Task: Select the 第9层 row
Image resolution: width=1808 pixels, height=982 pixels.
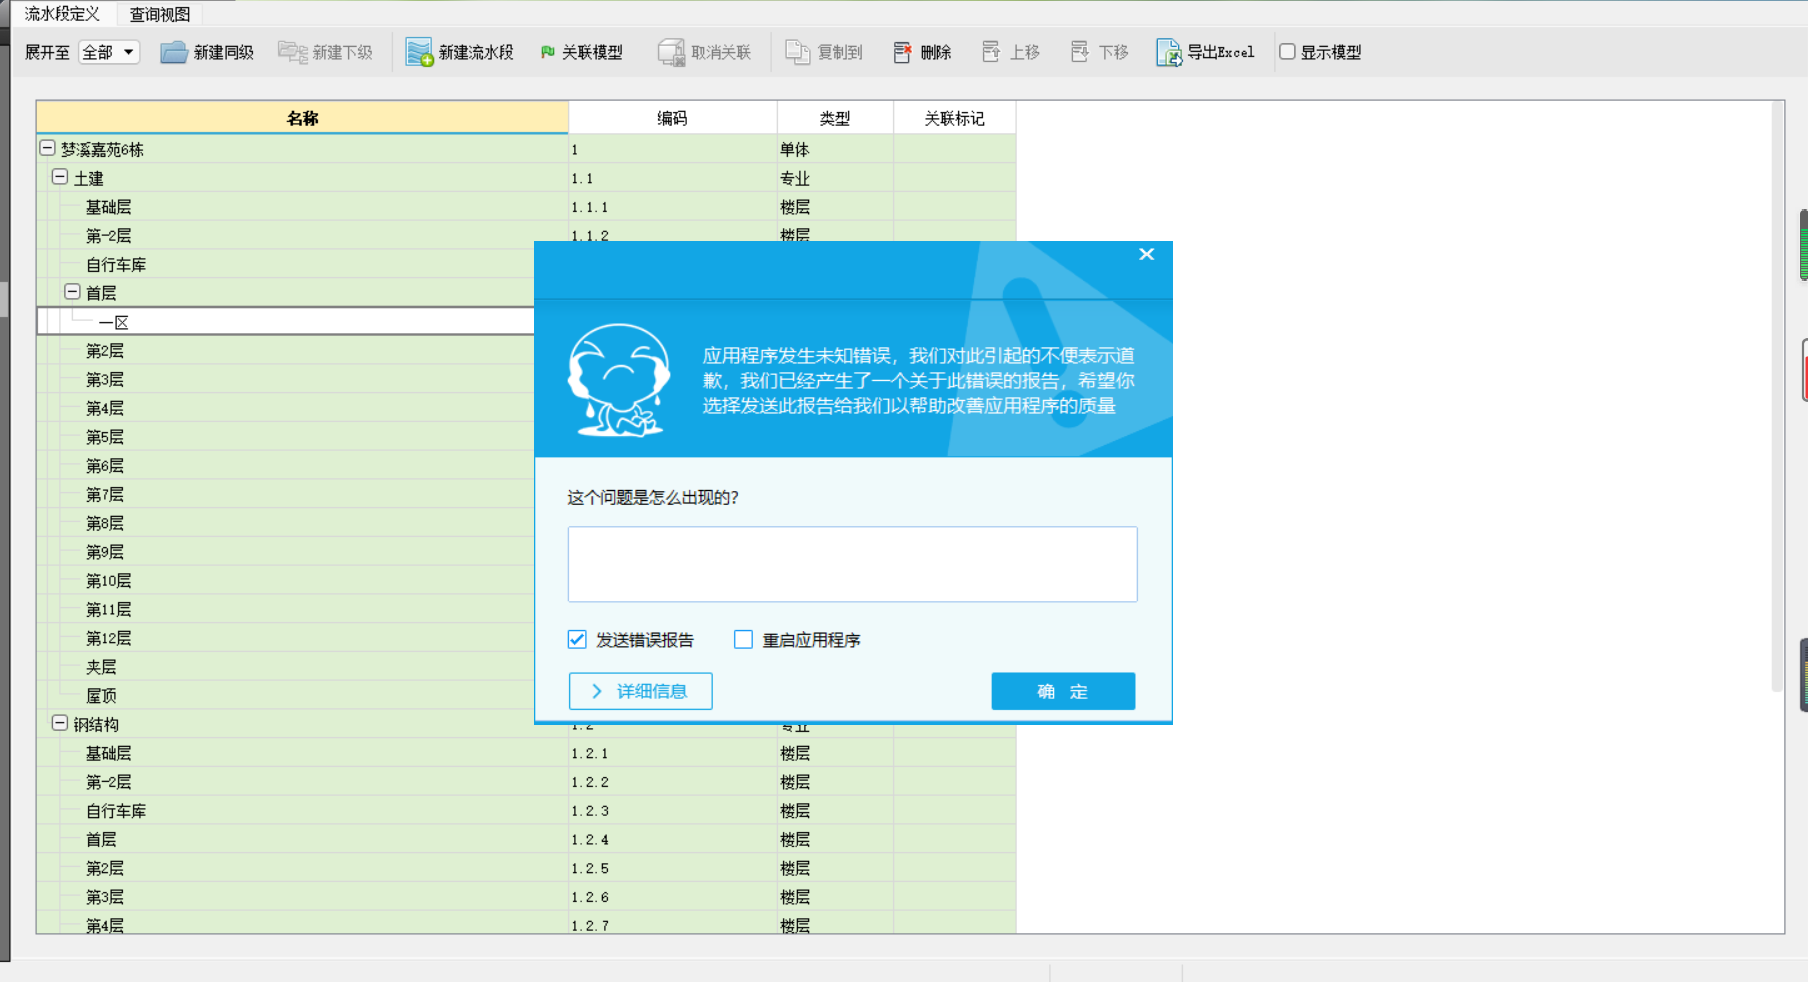Action: (285, 552)
